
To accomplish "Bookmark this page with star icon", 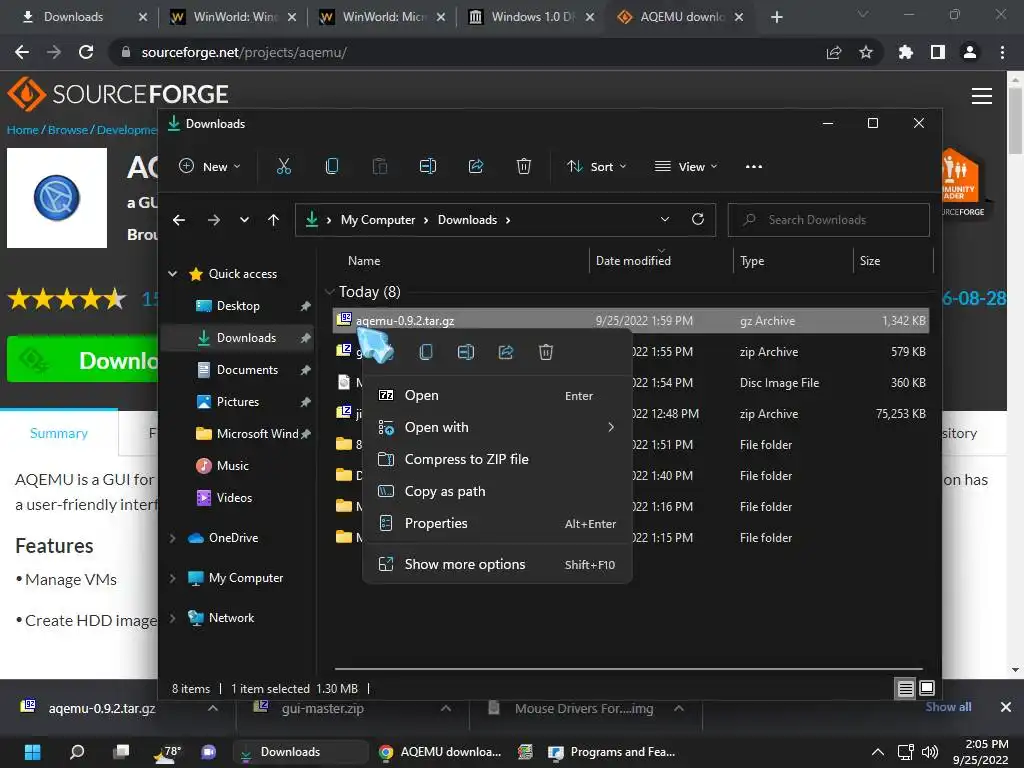I will pos(866,52).
